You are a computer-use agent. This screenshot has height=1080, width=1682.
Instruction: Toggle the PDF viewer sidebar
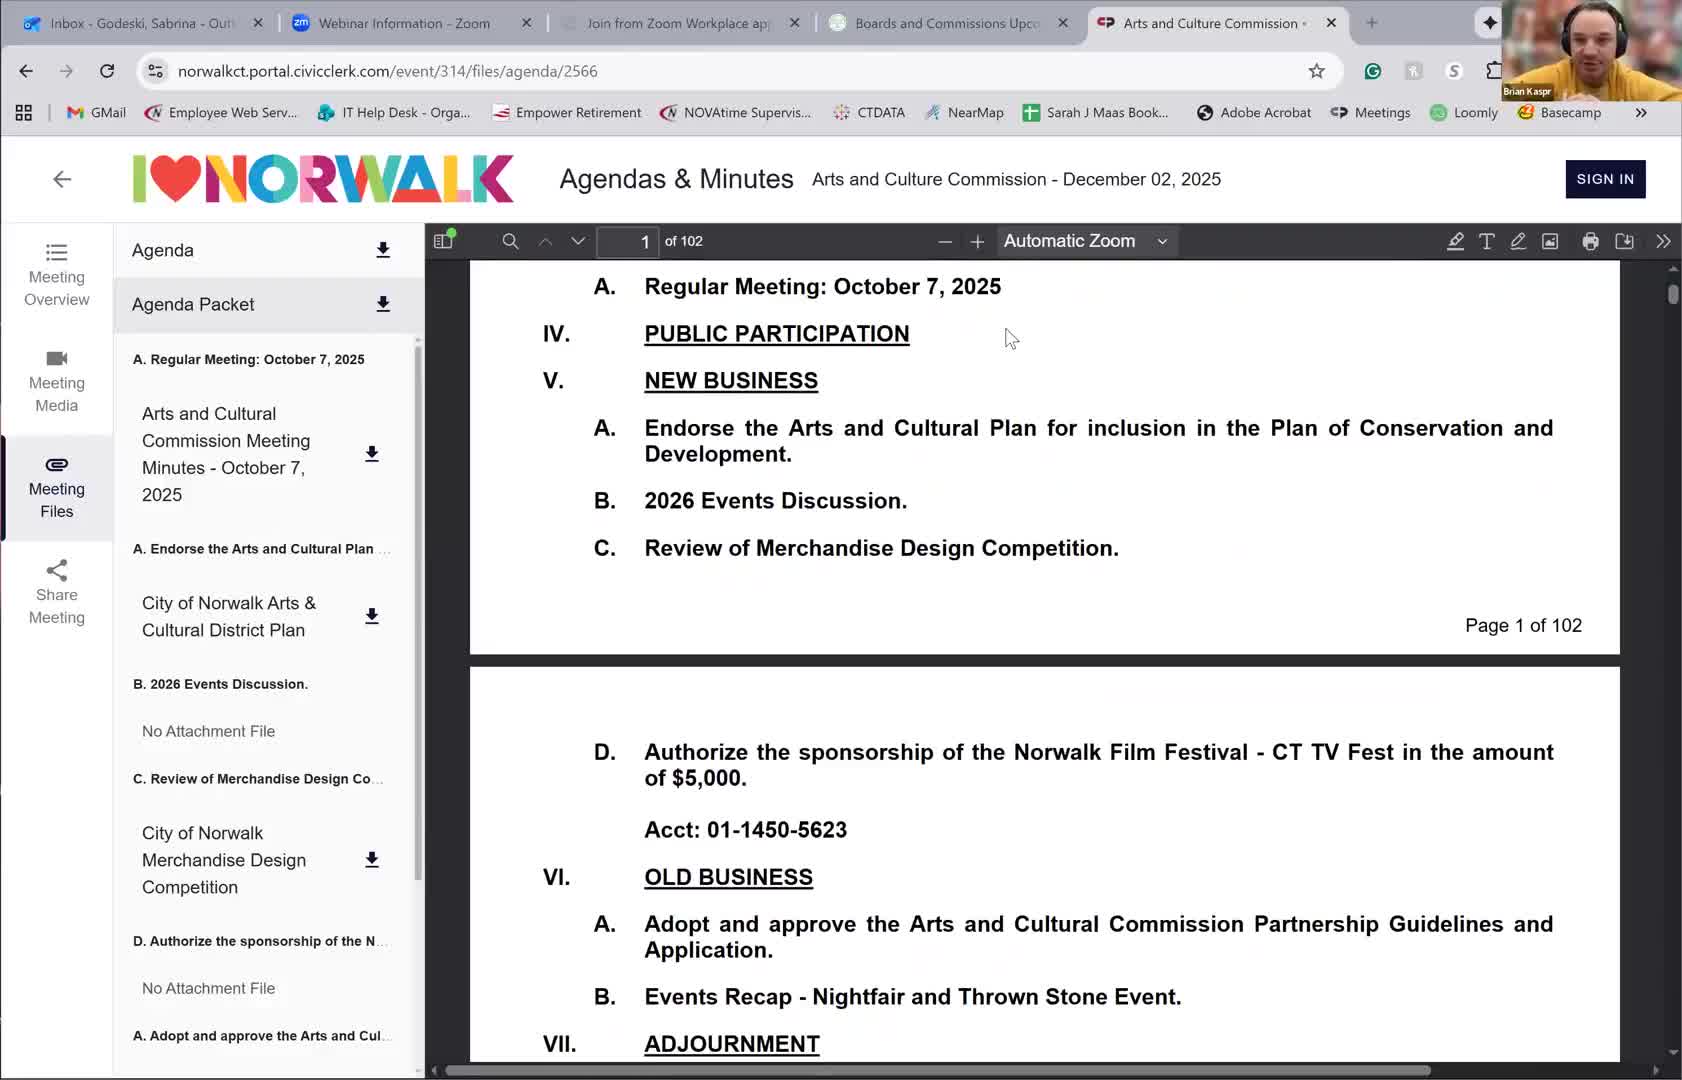pos(444,241)
